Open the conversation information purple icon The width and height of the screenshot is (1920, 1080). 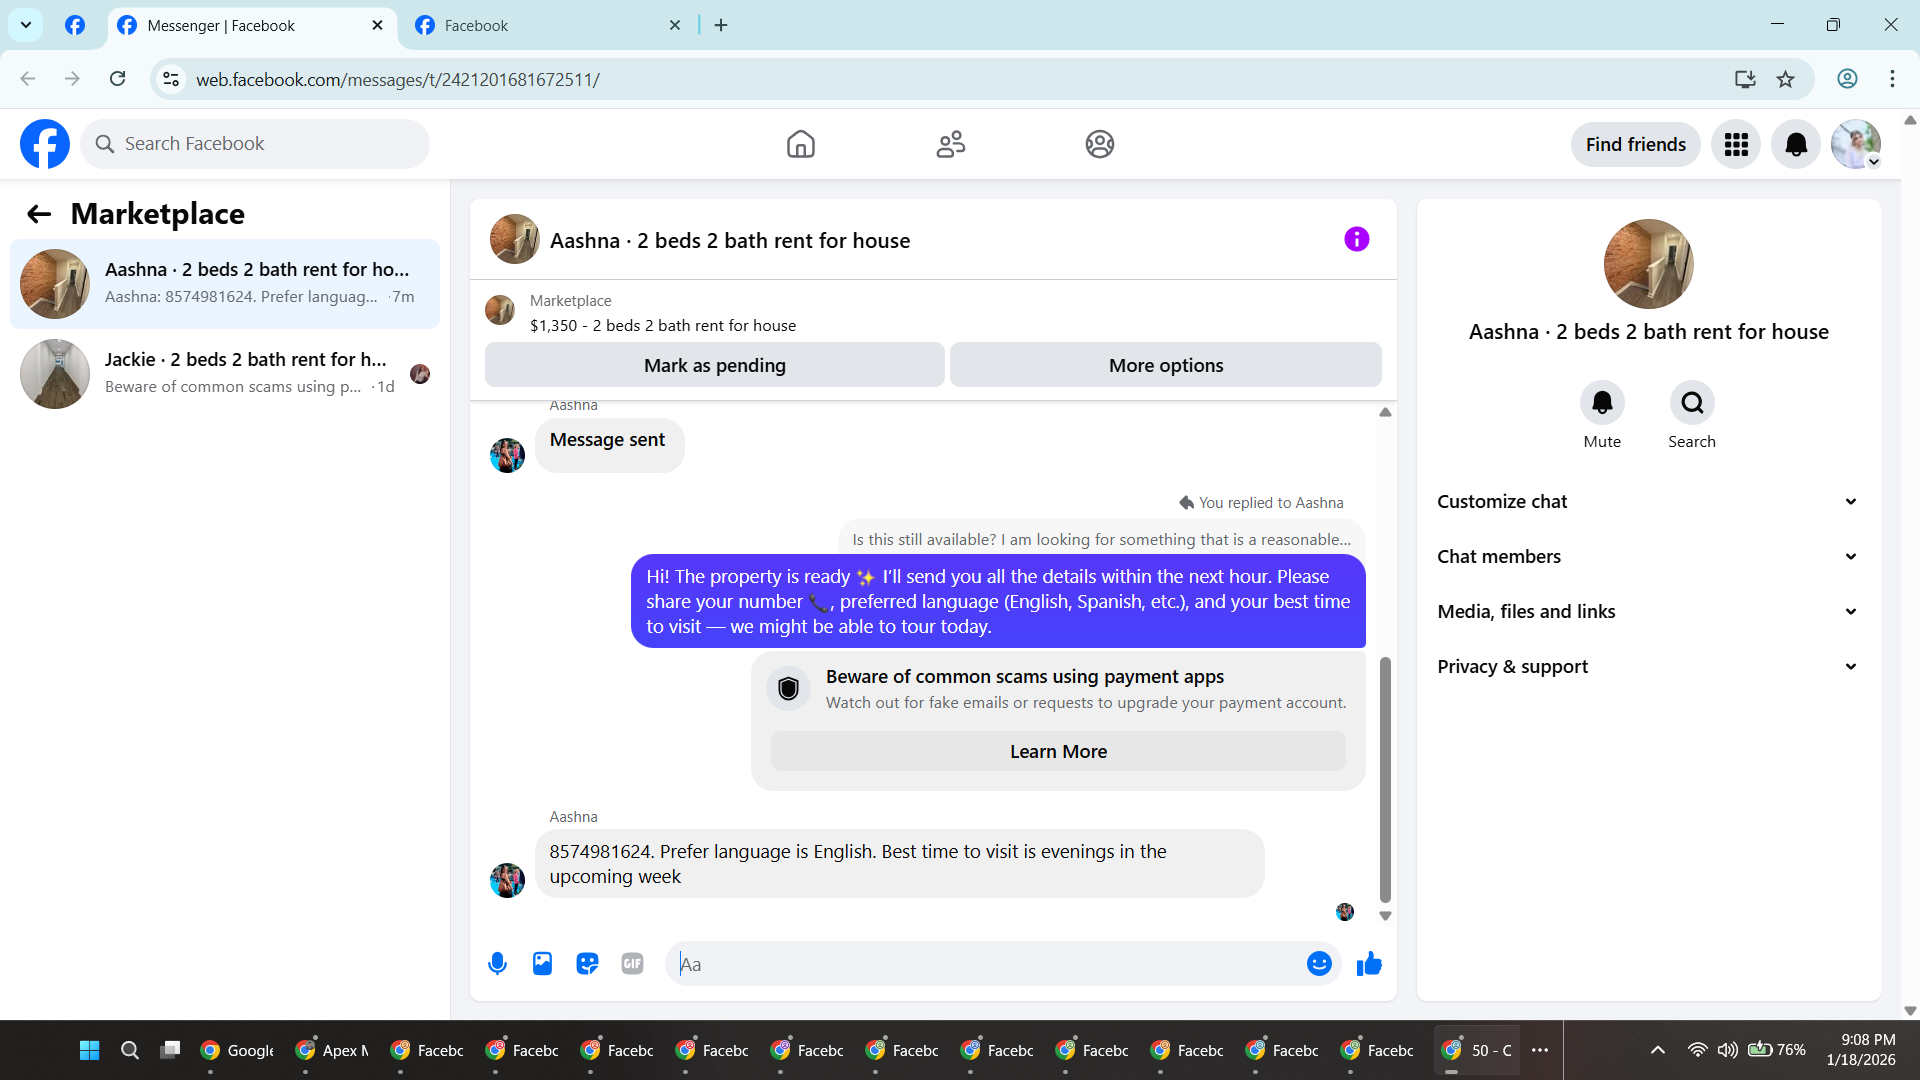click(1356, 240)
